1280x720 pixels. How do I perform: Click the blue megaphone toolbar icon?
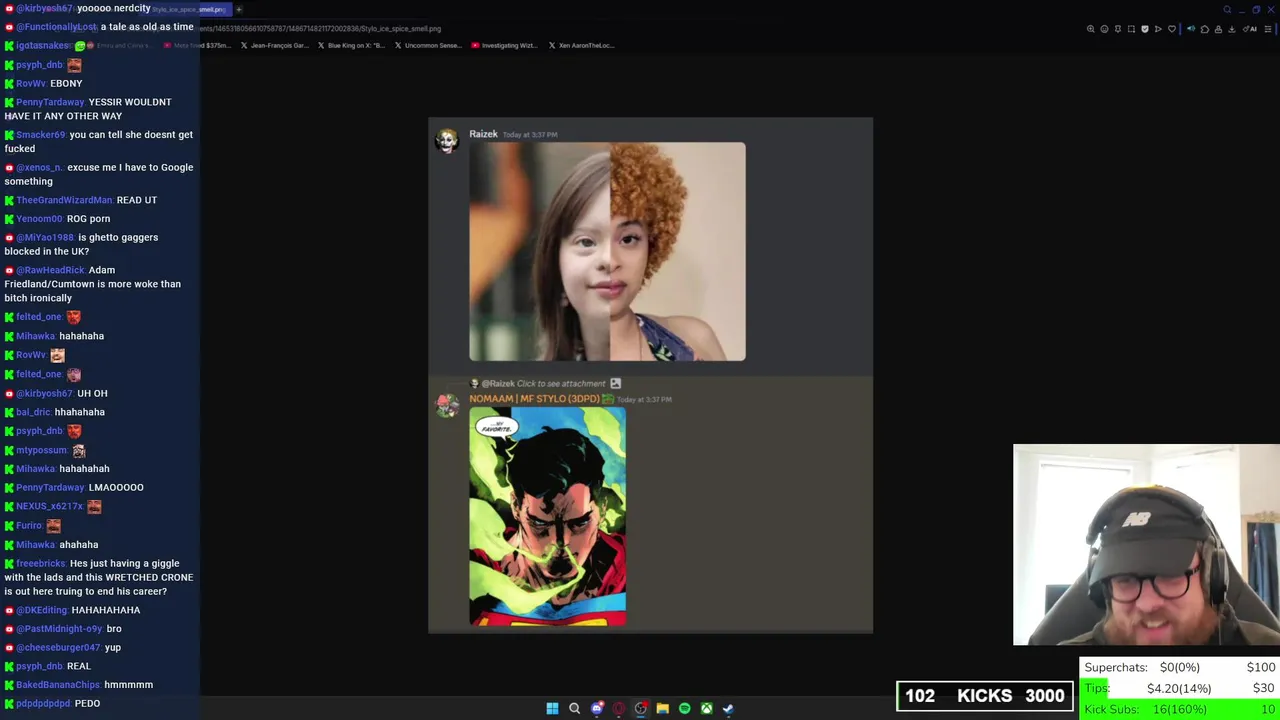(x=1191, y=29)
